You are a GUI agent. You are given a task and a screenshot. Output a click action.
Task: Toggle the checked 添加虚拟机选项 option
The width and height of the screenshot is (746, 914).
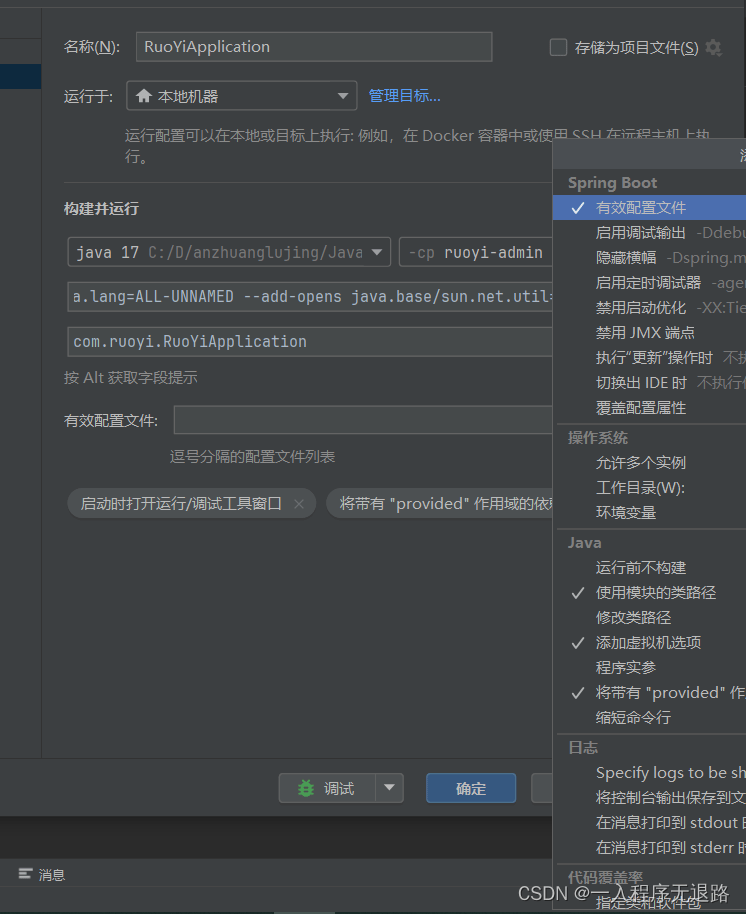pyautogui.click(x=649, y=643)
